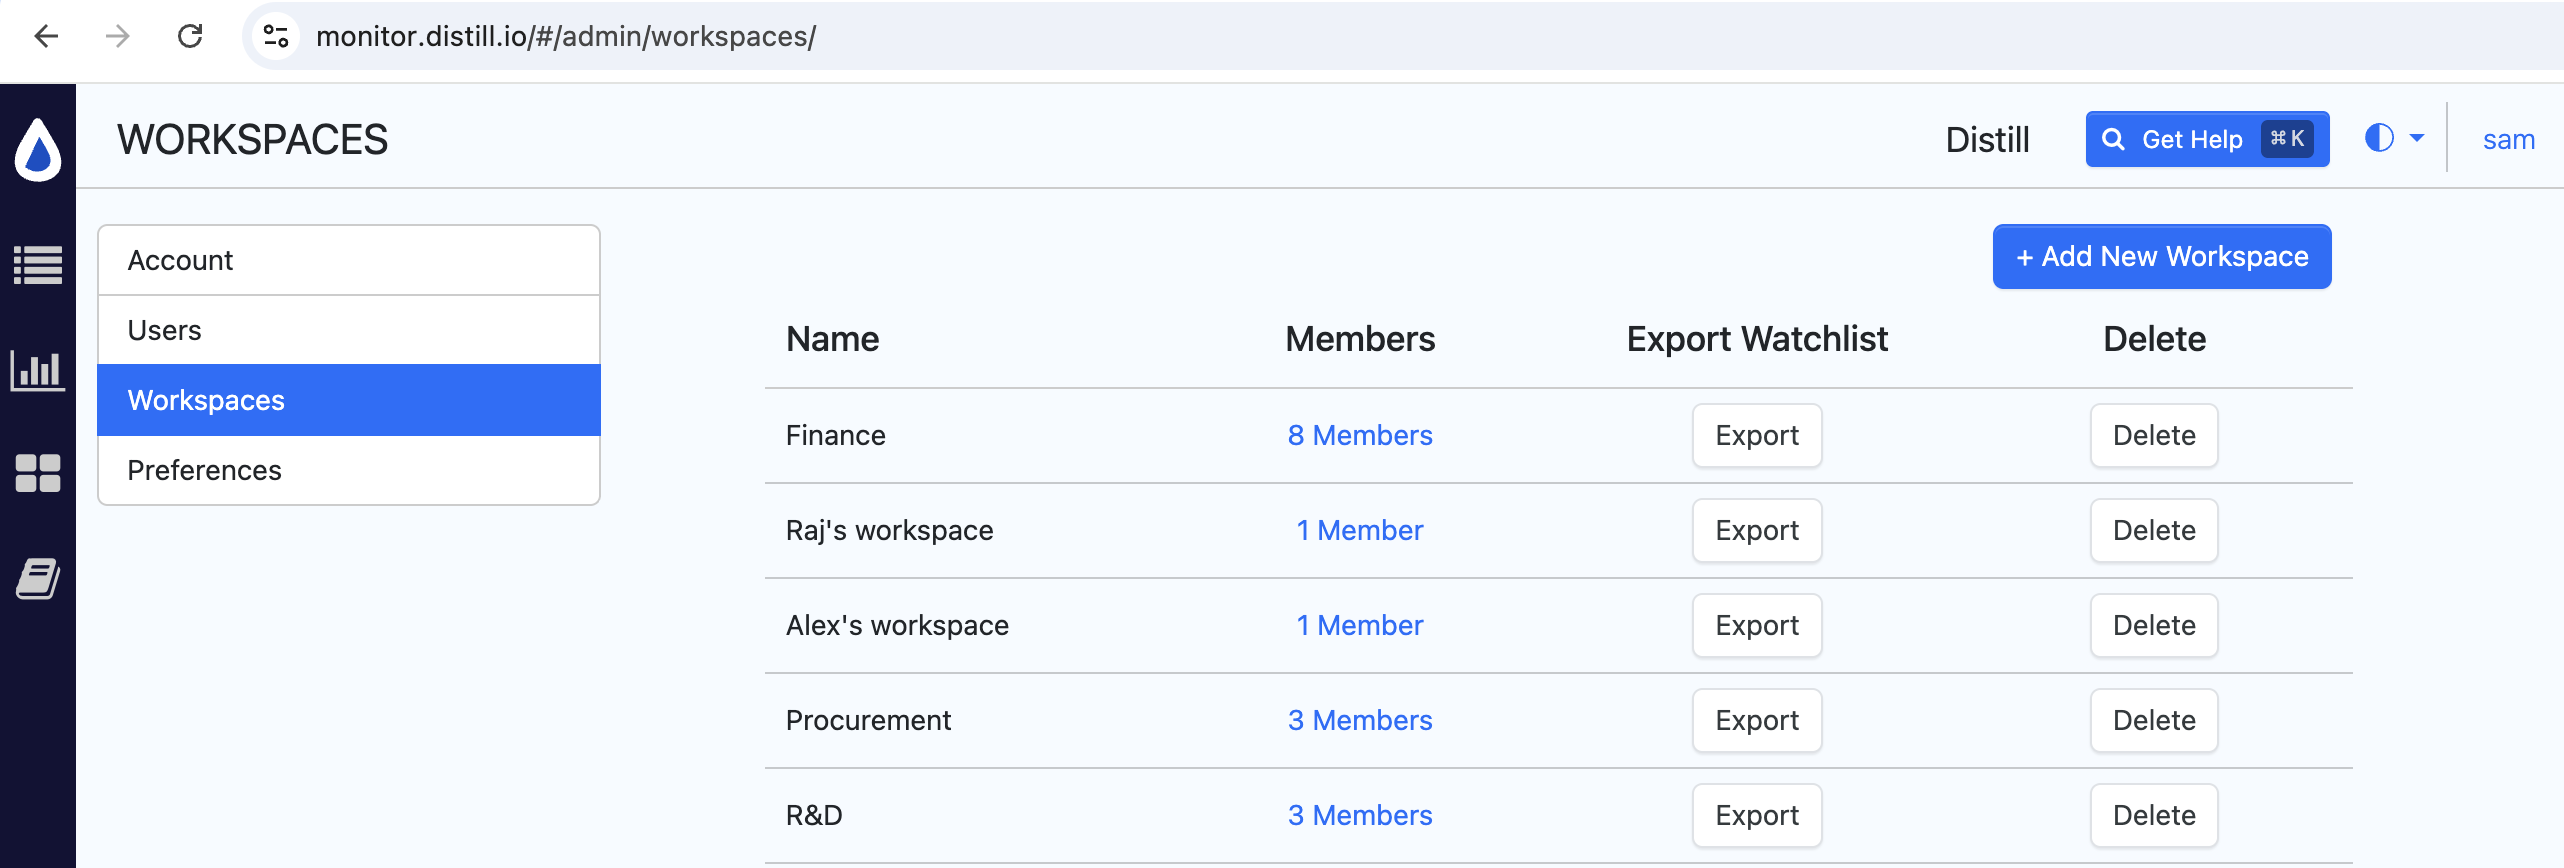Screen dimensions: 2564x868
Task: Open the bar chart stats icon
Action: (38, 370)
